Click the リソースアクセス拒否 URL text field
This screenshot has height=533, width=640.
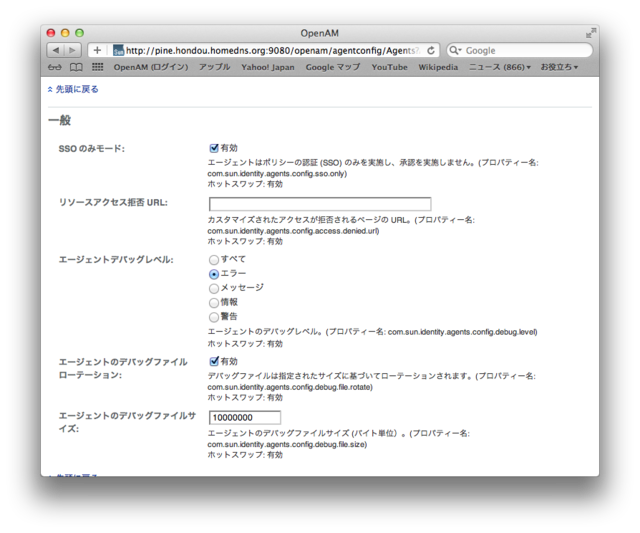pos(319,204)
